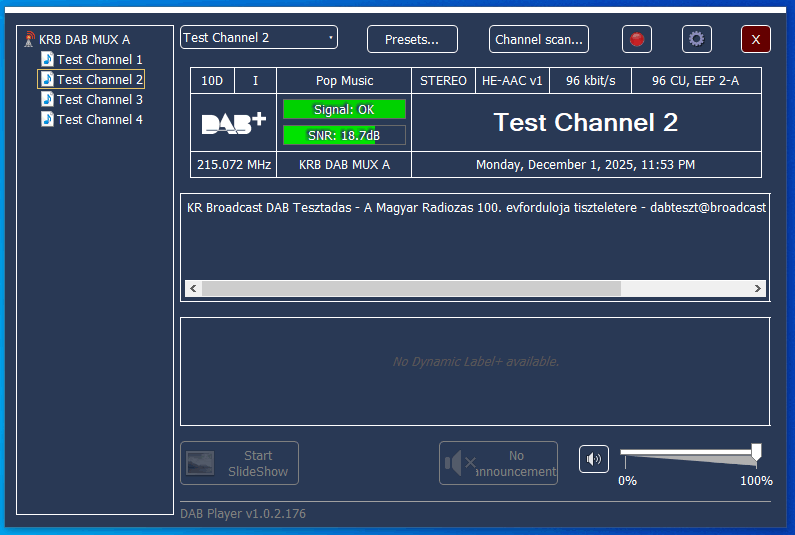Image resolution: width=795 pixels, height=535 pixels.
Task: Click the volume slider handle
Action: tap(756, 453)
